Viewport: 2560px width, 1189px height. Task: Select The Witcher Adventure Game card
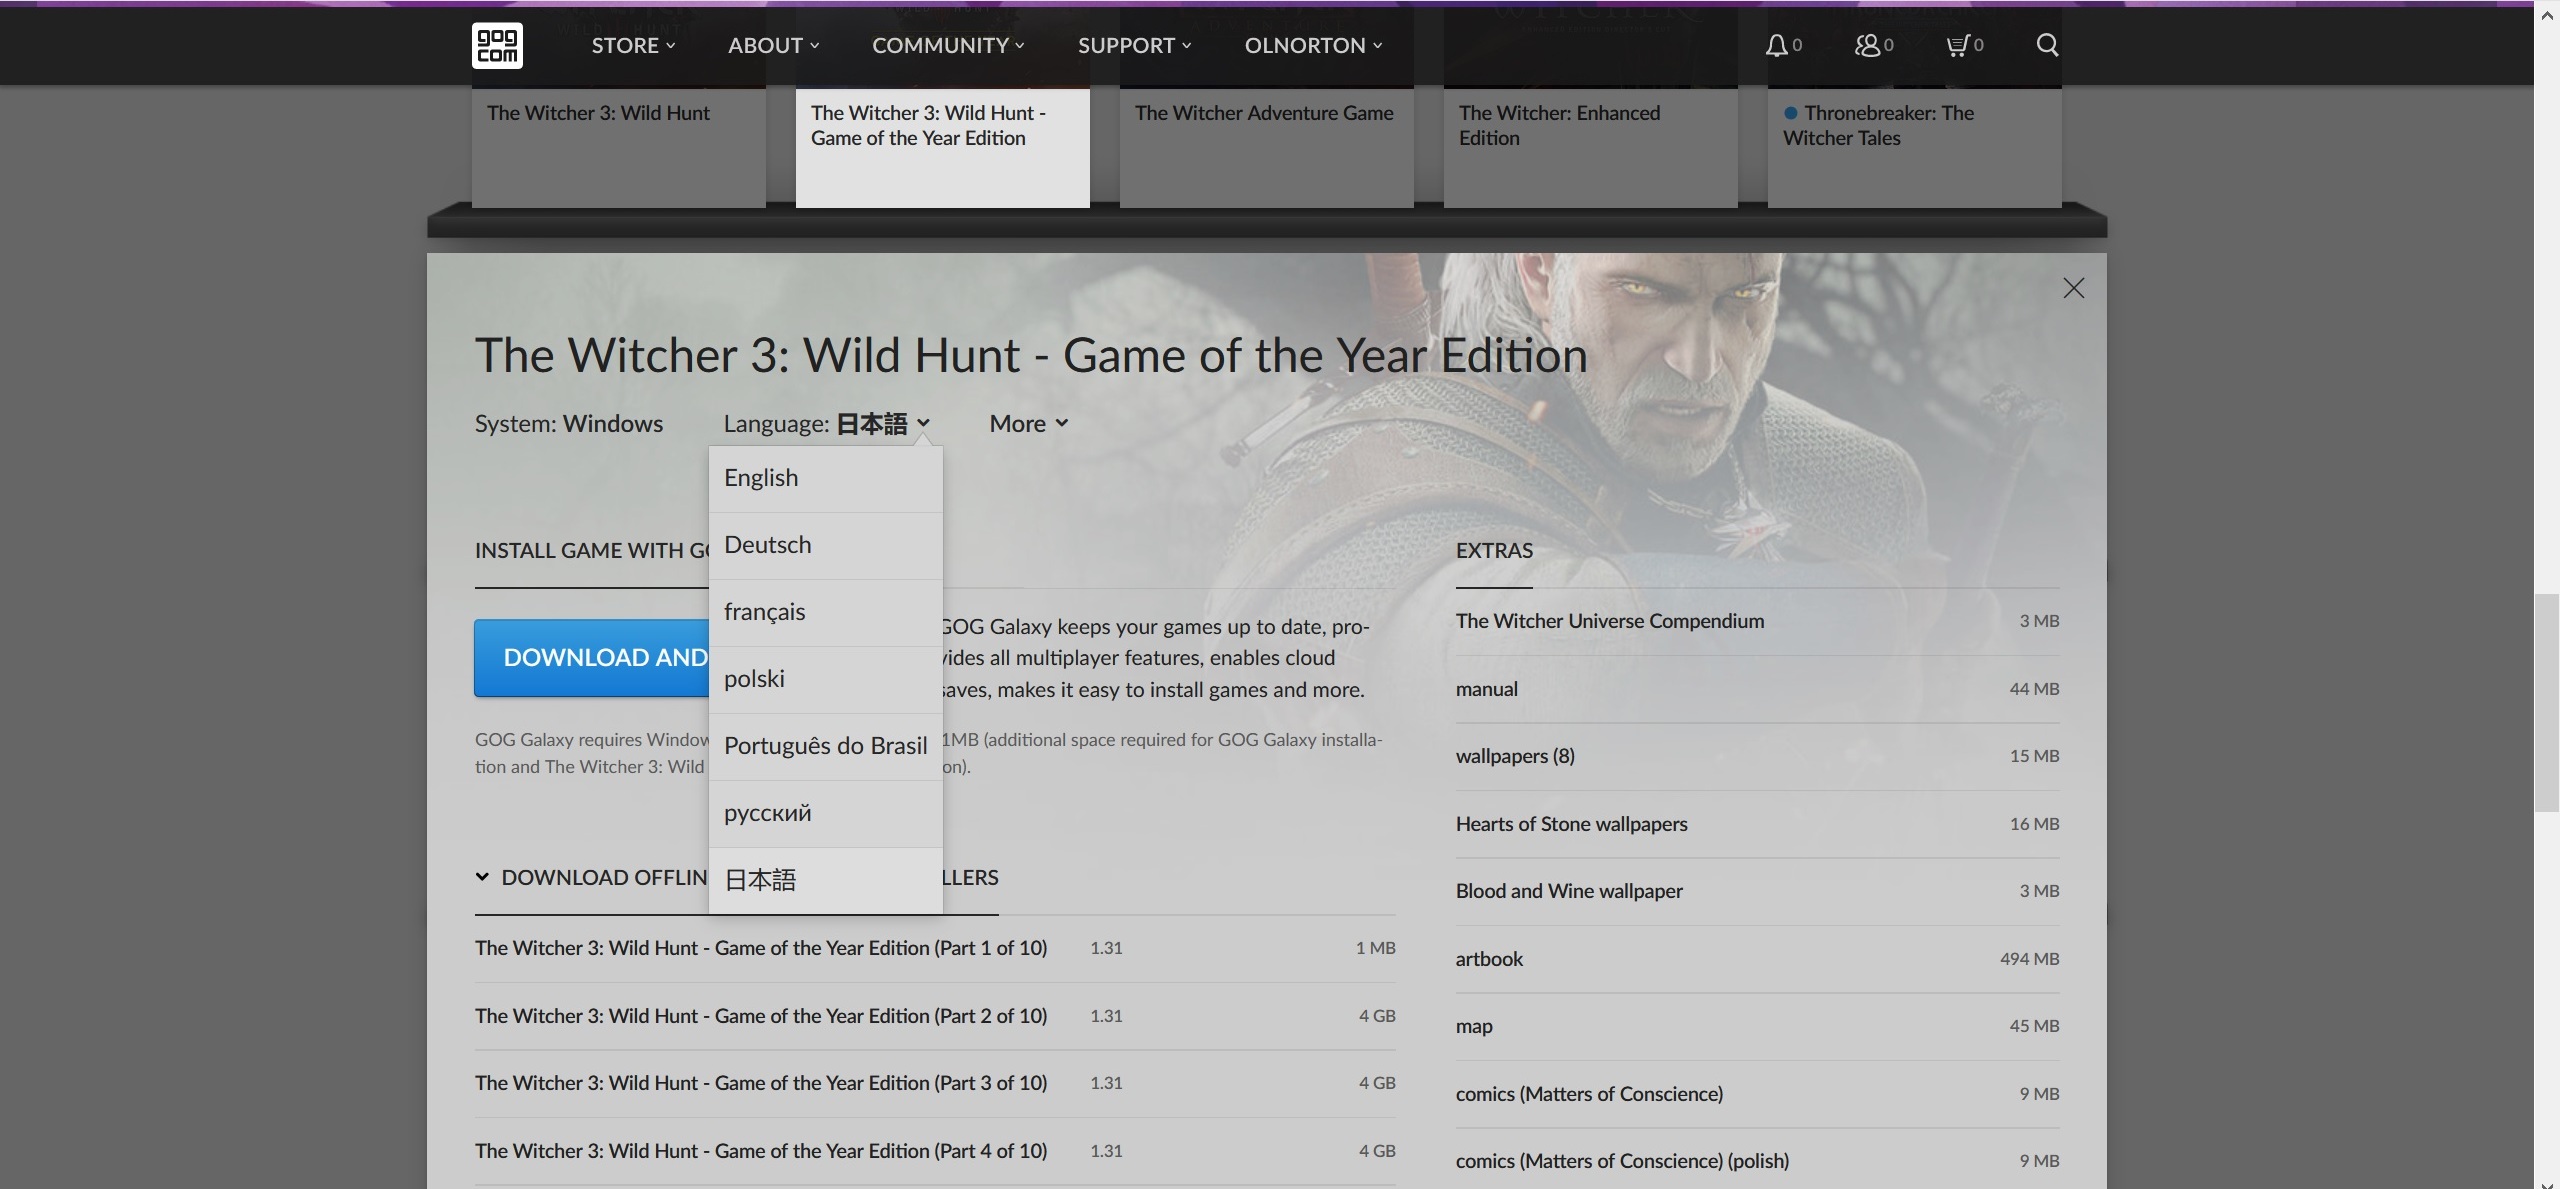1267,147
